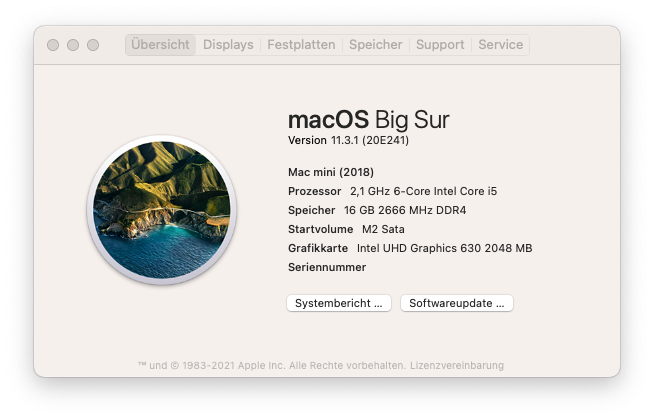Click the Seriennummer label
This screenshot has width=654, height=419.
click(327, 267)
